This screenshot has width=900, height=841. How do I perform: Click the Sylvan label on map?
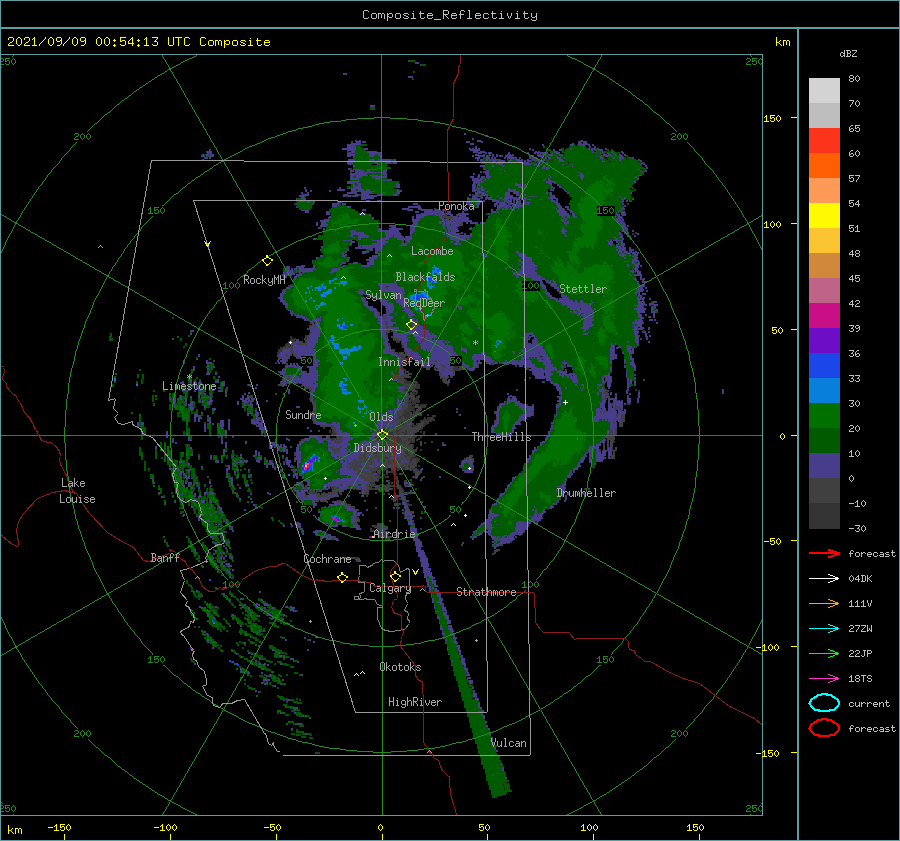[383, 295]
